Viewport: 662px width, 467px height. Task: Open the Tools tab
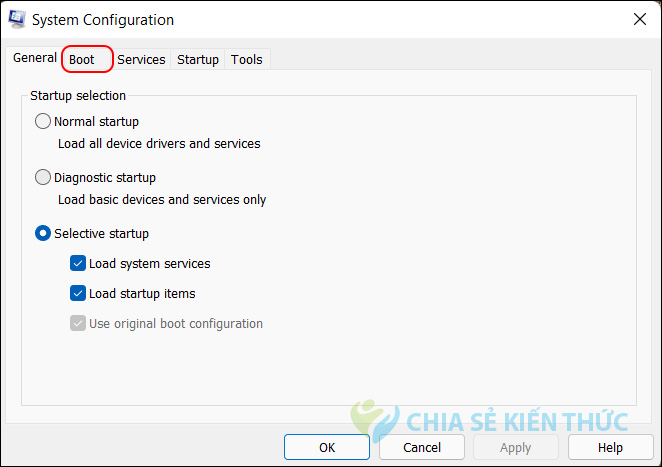(x=247, y=60)
